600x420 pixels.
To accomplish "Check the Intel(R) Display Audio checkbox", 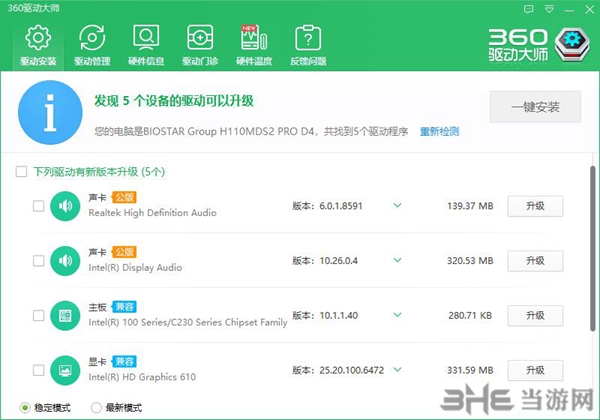I will 39,261.
